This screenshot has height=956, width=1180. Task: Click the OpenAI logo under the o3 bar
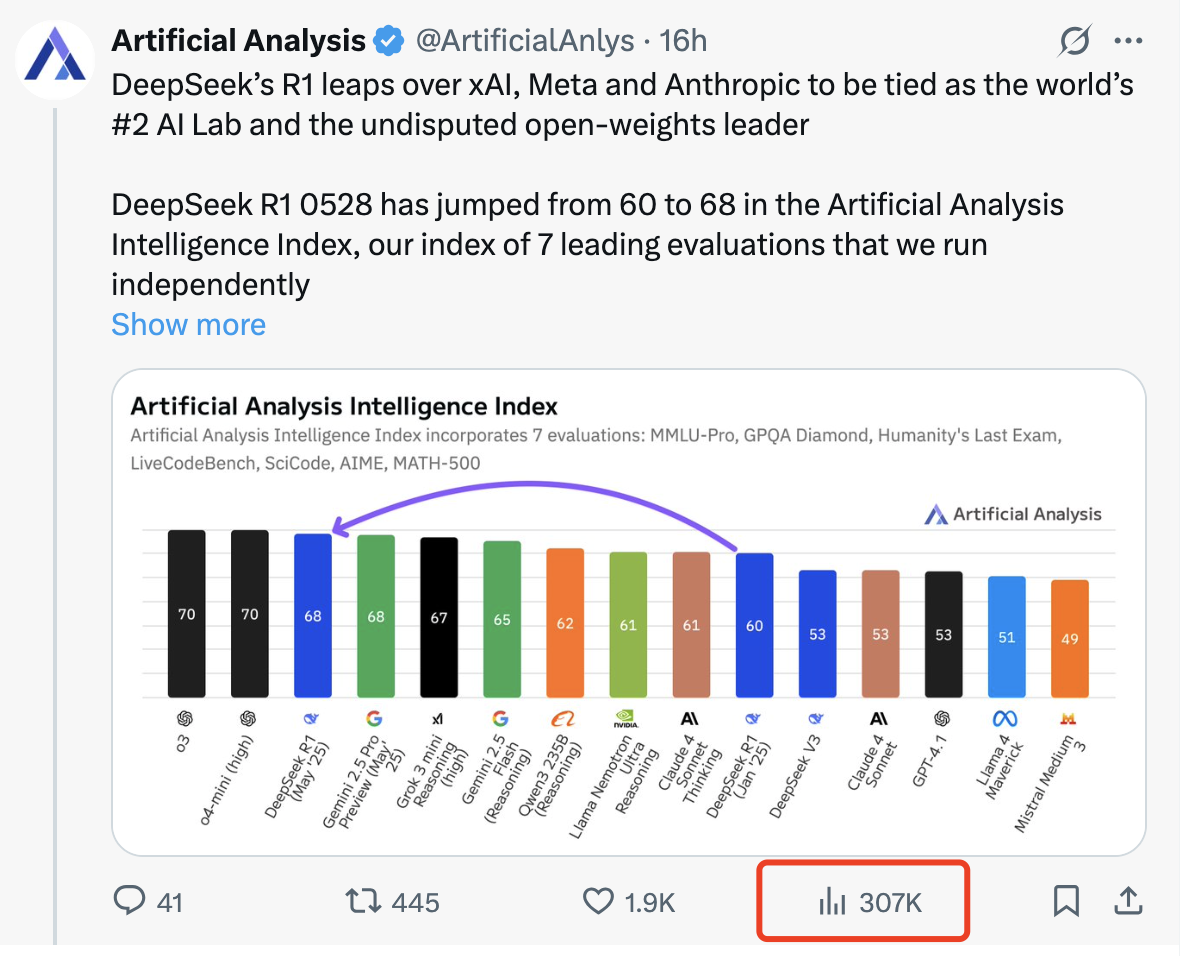[x=186, y=715]
